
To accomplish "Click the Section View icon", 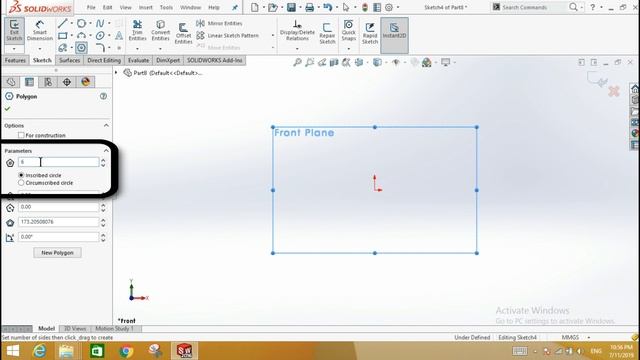I will 334,62.
